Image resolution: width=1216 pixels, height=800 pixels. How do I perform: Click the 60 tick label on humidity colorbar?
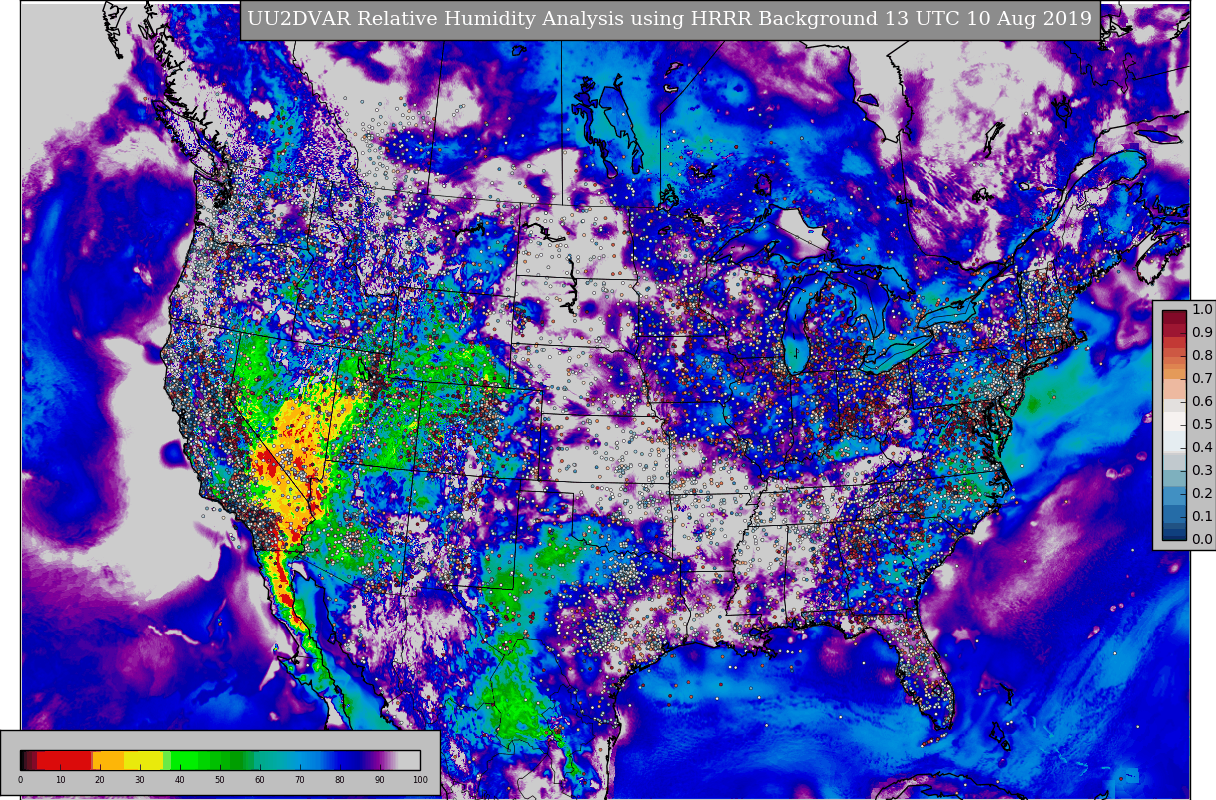pyautogui.click(x=260, y=780)
